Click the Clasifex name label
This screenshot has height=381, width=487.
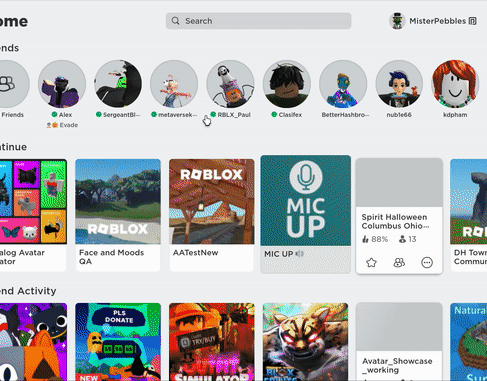click(x=290, y=115)
